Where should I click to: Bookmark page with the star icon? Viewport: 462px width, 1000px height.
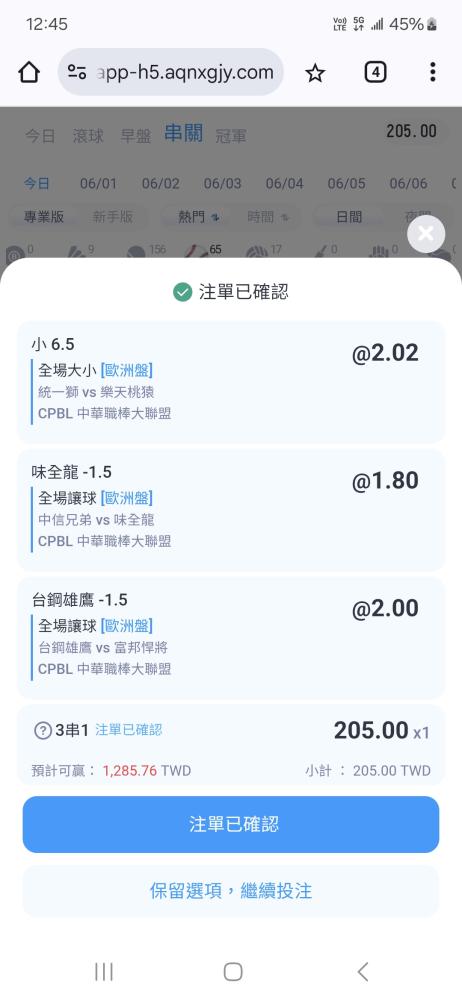[315, 73]
